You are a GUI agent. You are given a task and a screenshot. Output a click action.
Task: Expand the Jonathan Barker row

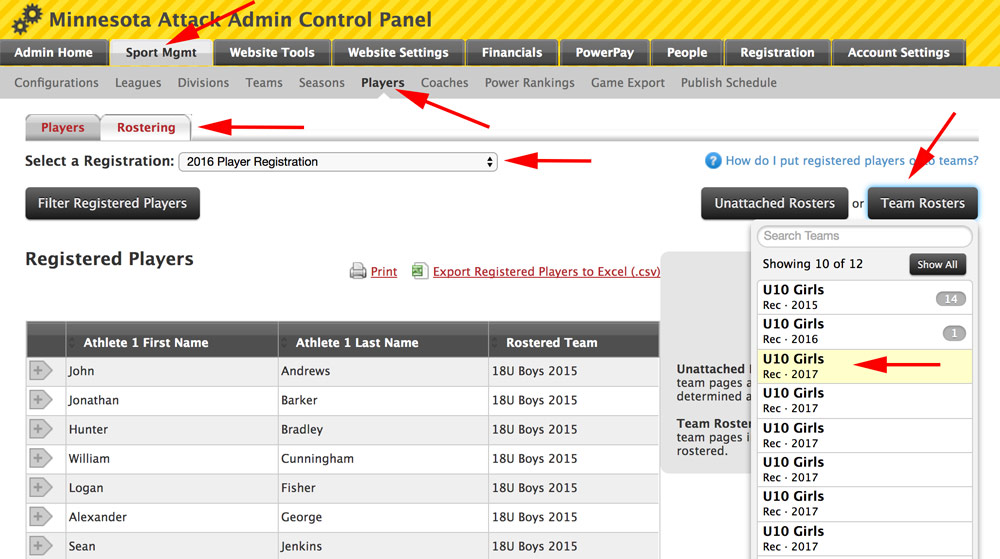(x=40, y=400)
